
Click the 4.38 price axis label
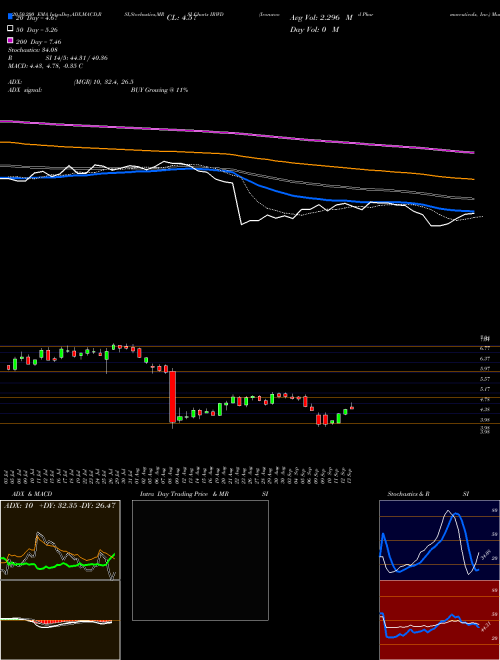click(x=485, y=409)
